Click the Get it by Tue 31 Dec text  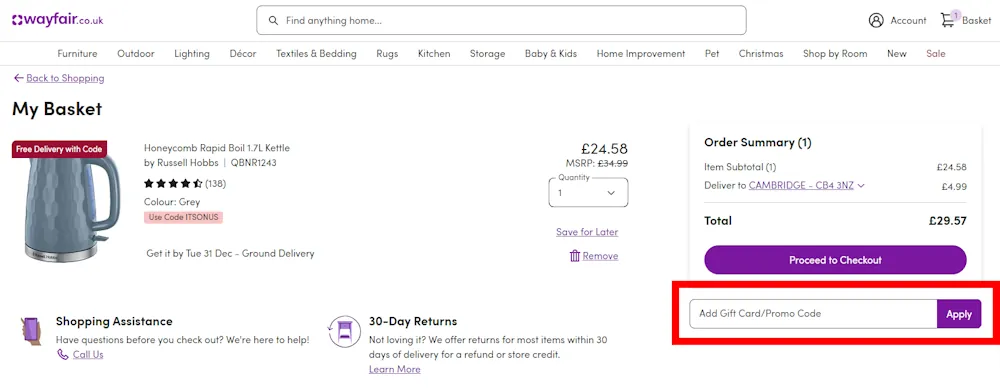(x=230, y=253)
